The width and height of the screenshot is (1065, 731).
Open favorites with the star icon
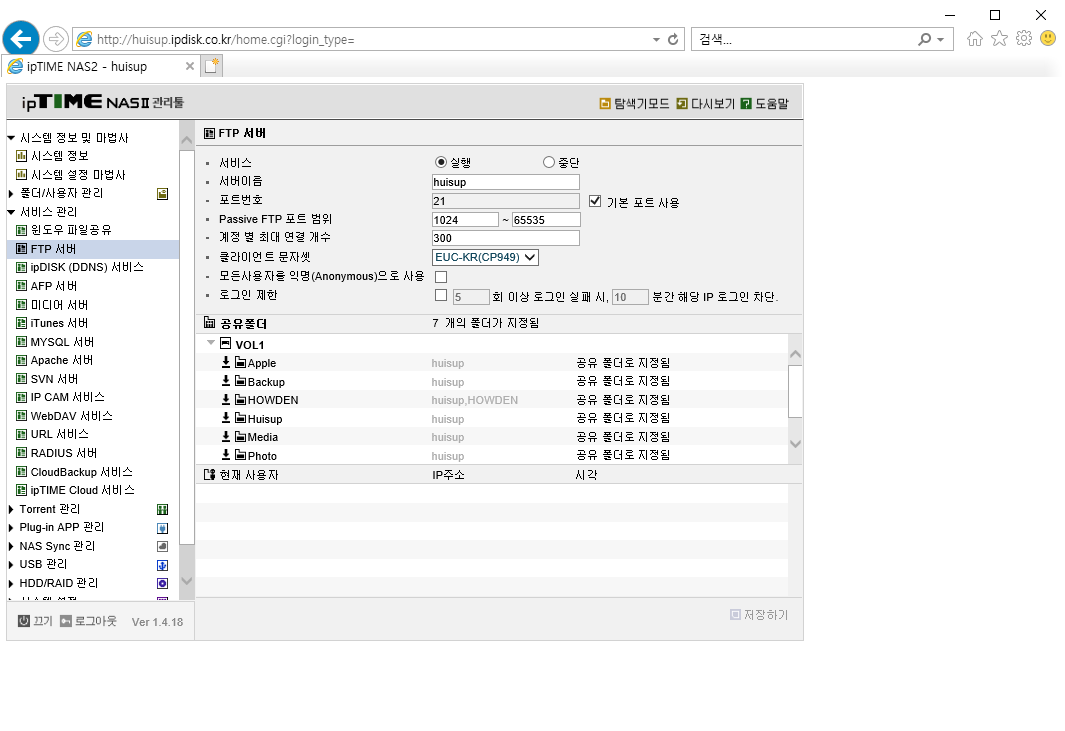999,39
